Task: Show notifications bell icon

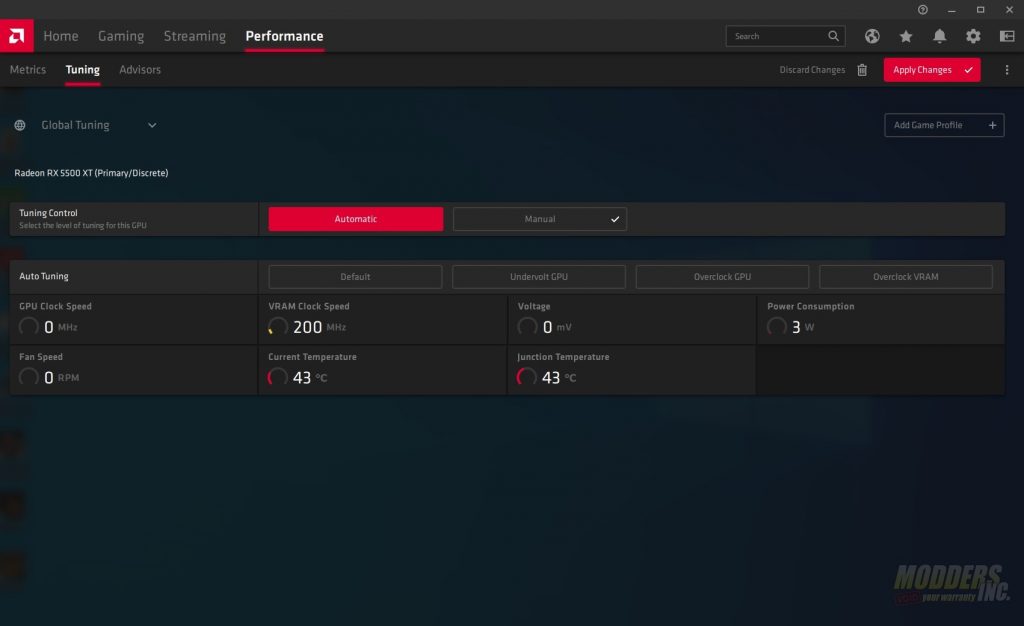Action: [940, 36]
